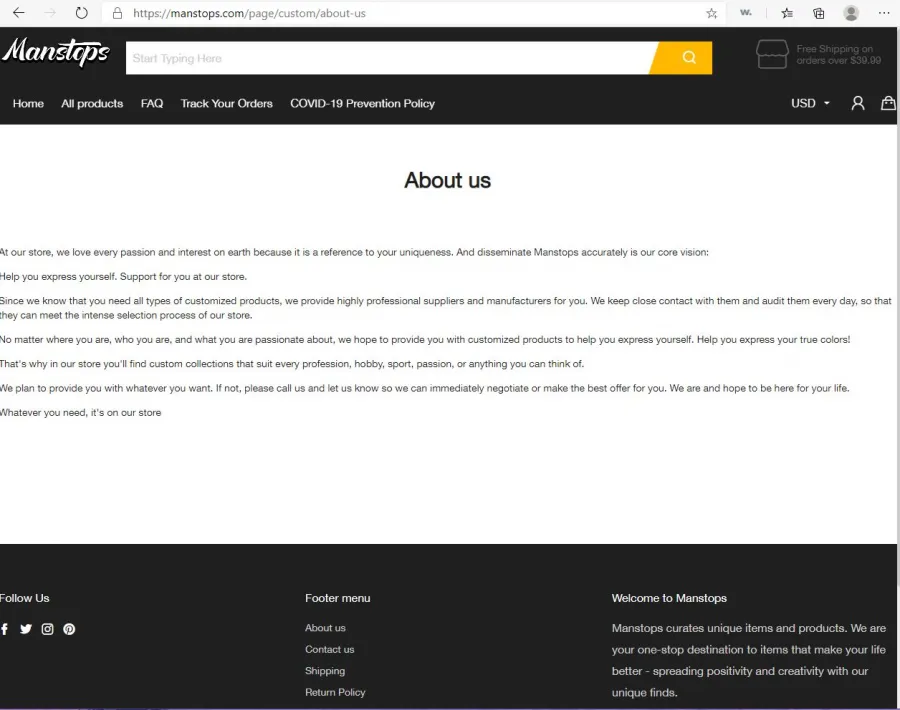This screenshot has height=710, width=900.
Task: Click Contact us footer link
Action: coord(329,649)
